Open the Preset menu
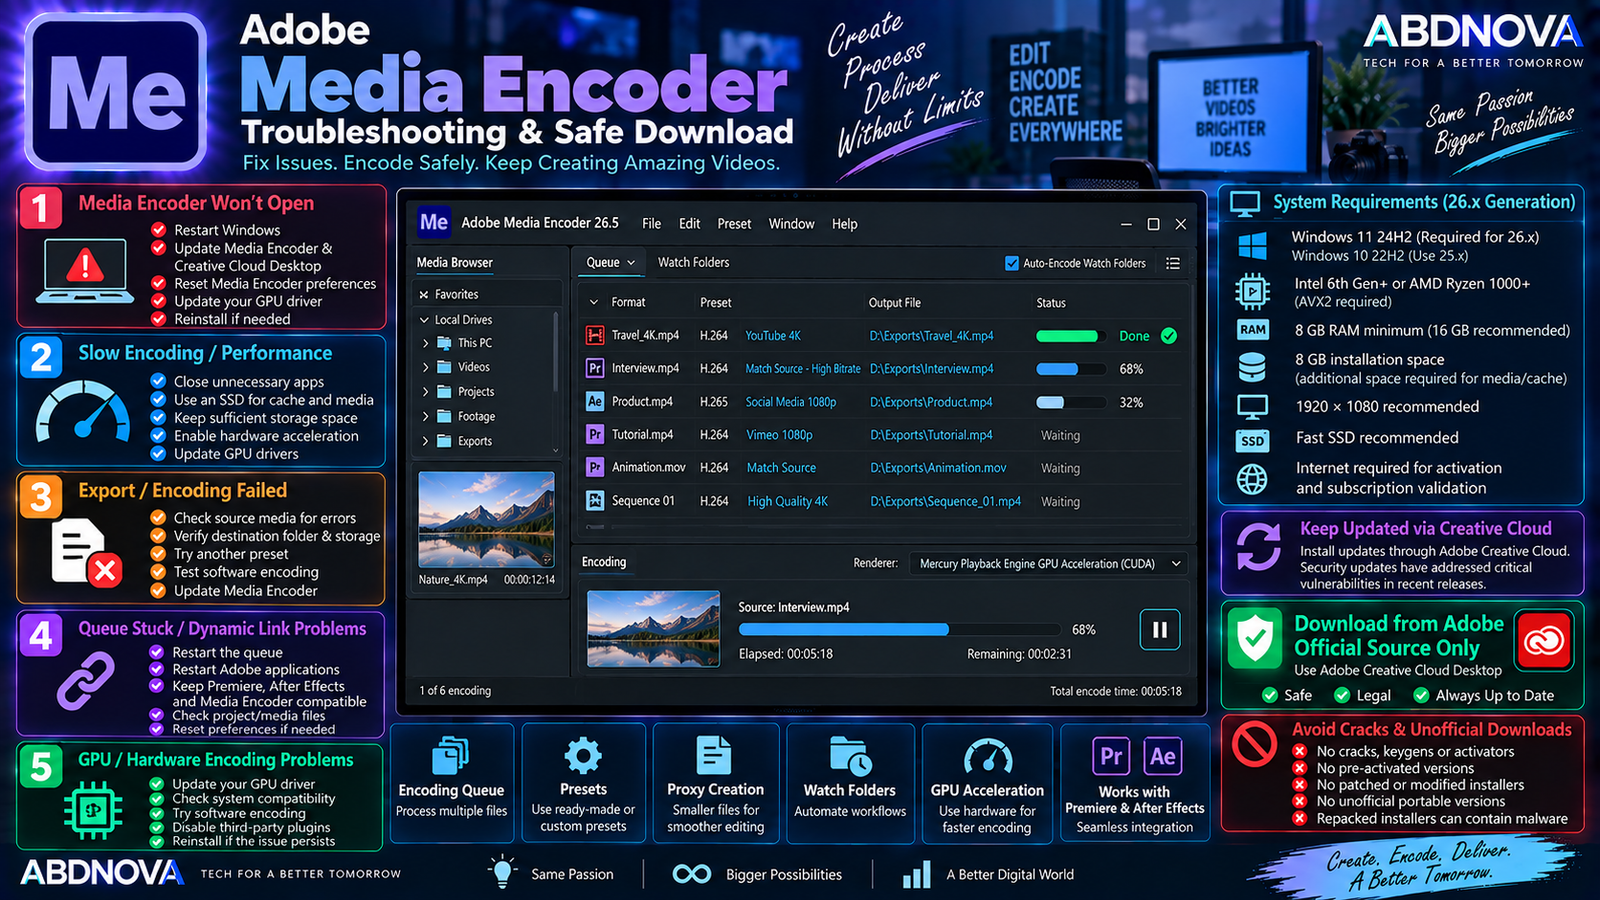Image resolution: width=1600 pixels, height=900 pixels. 734,224
